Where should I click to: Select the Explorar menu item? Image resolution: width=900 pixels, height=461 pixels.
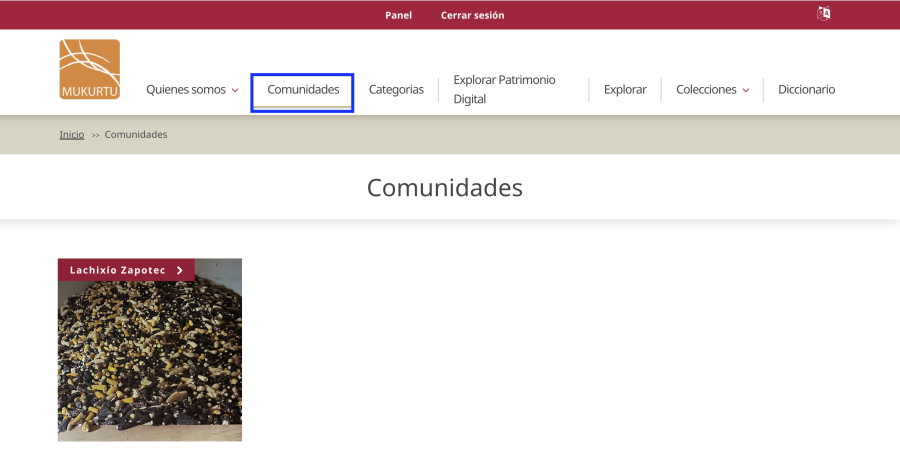coord(625,90)
